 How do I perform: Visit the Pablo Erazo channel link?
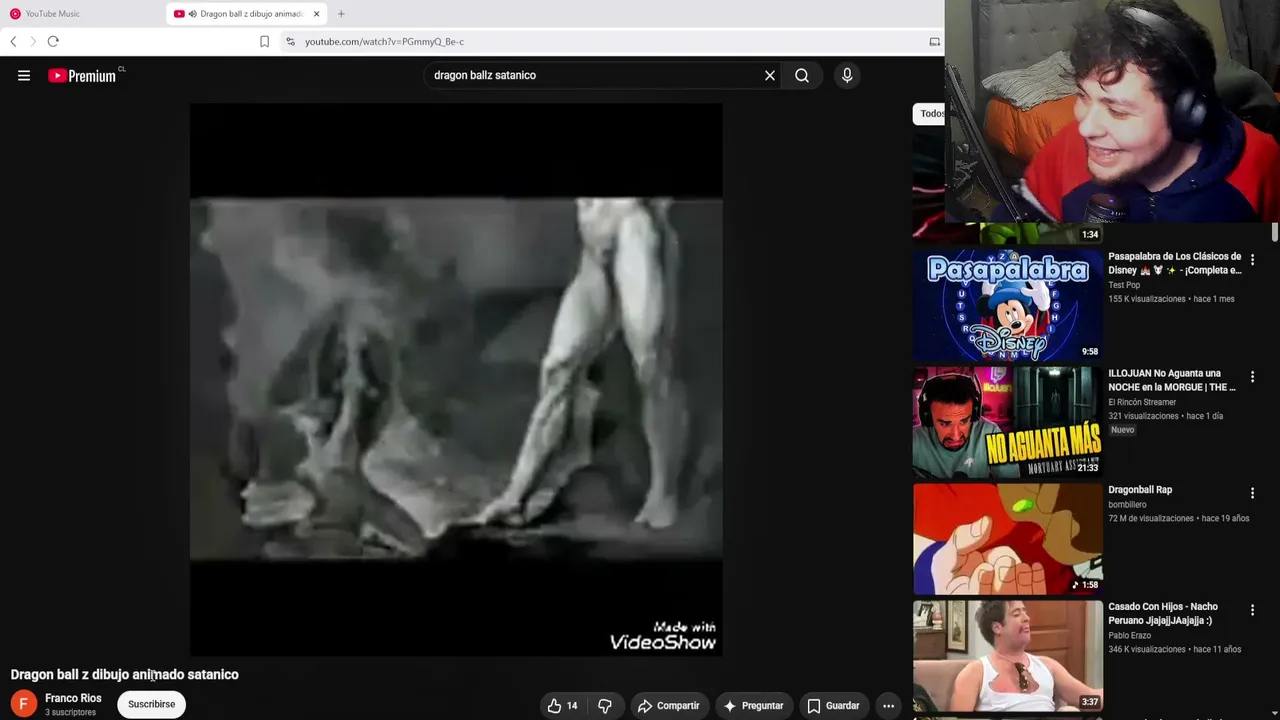point(1130,635)
